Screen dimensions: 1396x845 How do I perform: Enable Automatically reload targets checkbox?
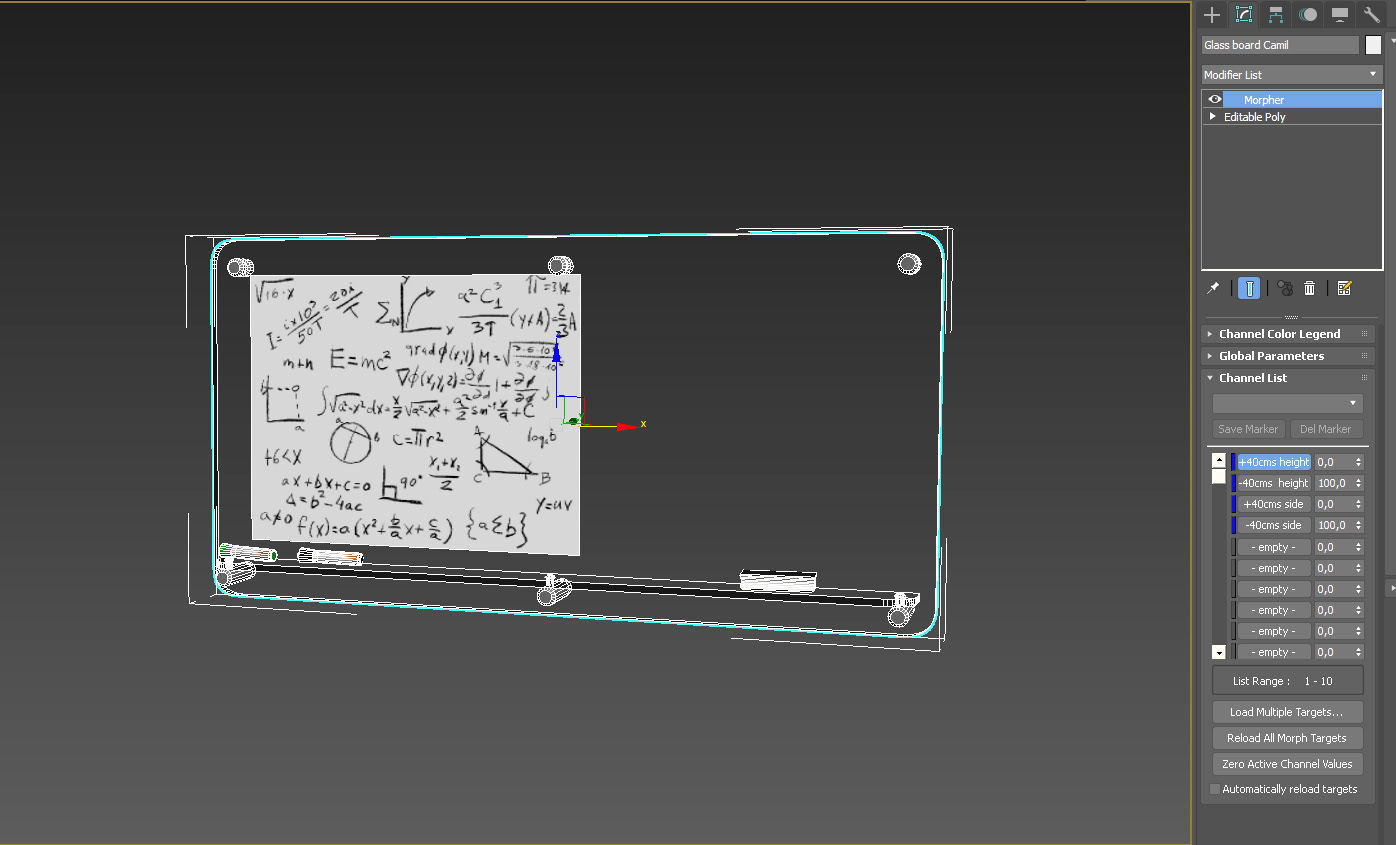point(1215,789)
